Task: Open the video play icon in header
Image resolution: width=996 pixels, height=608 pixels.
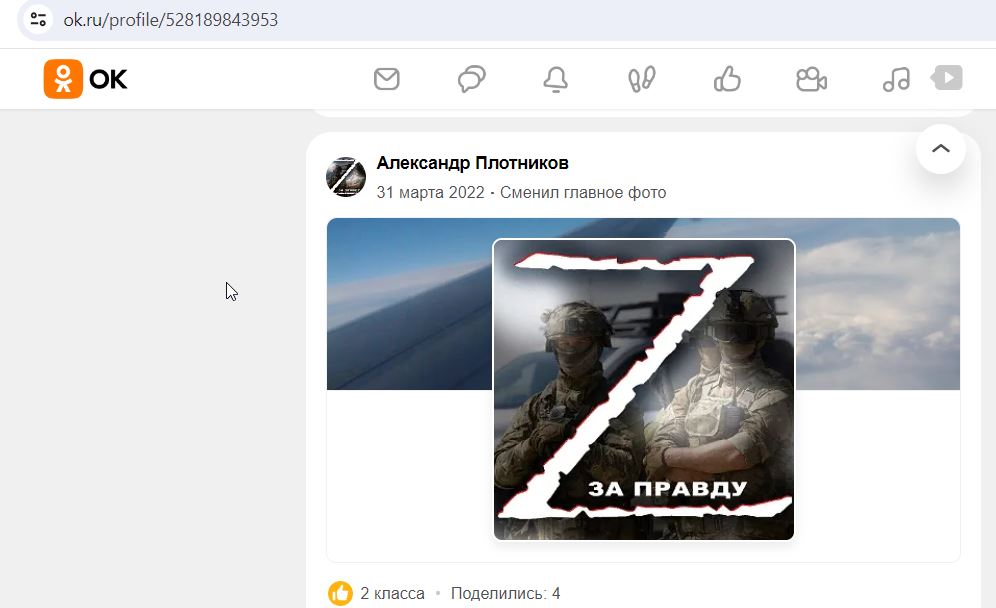Action: [947, 78]
